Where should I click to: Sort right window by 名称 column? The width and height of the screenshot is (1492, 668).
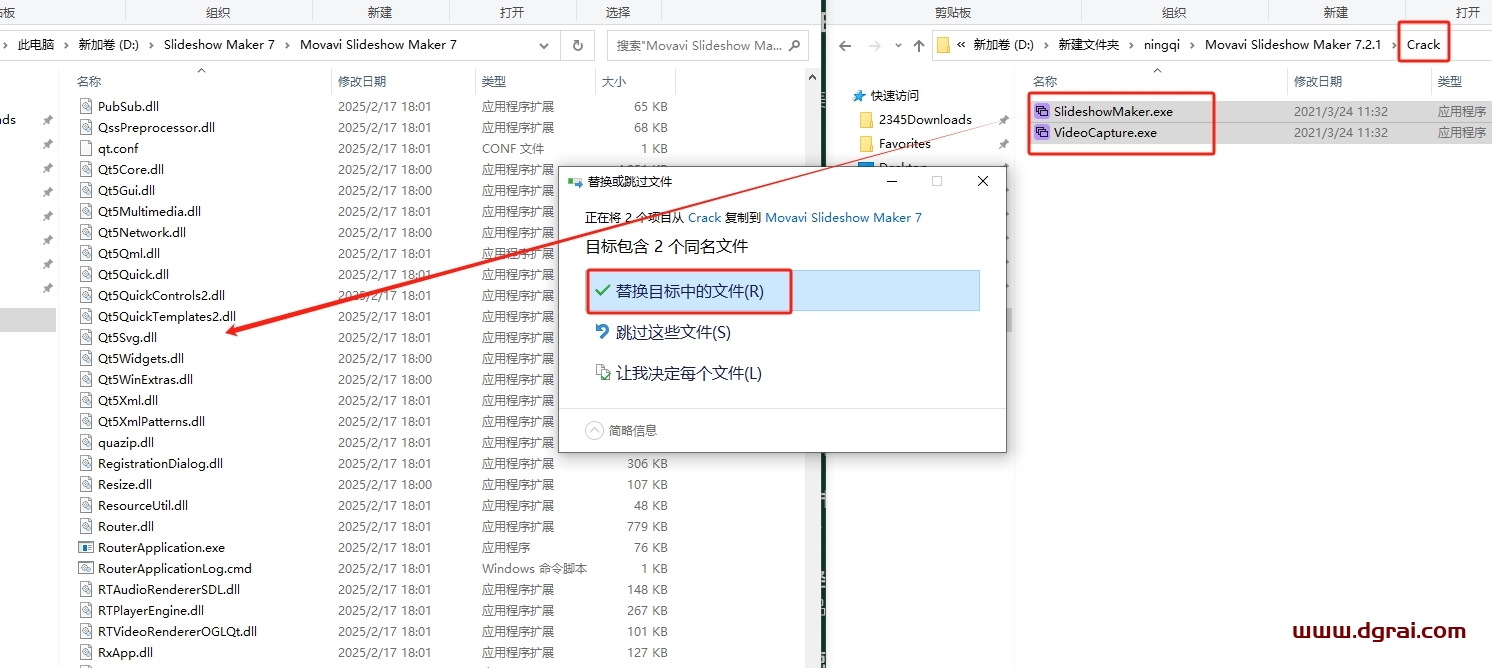point(1044,81)
